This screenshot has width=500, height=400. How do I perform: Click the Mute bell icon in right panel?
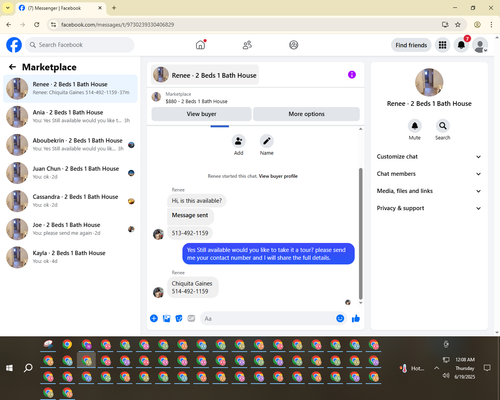415,126
